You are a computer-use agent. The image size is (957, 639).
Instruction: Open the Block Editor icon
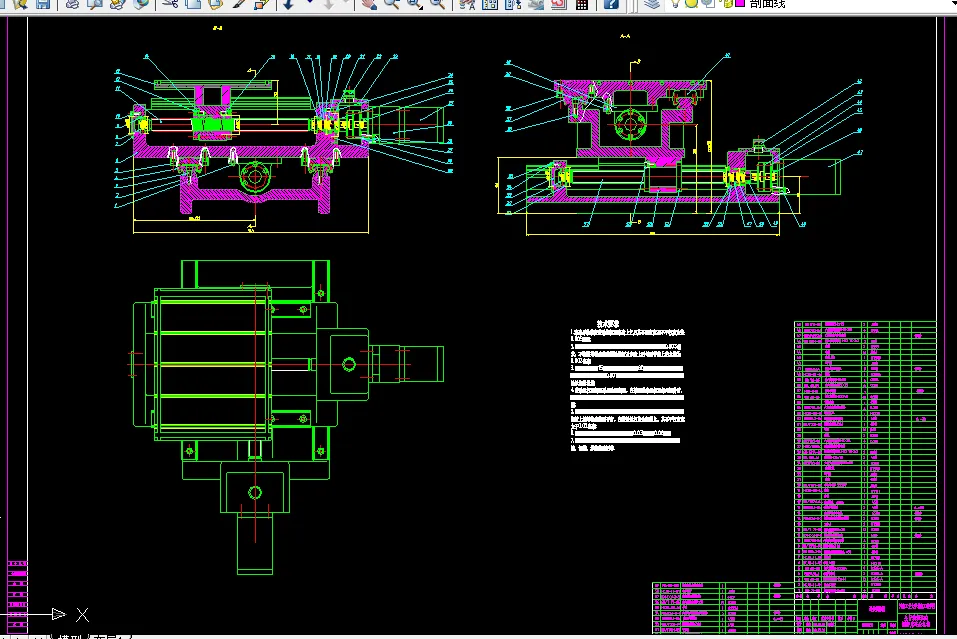[x=261, y=4]
